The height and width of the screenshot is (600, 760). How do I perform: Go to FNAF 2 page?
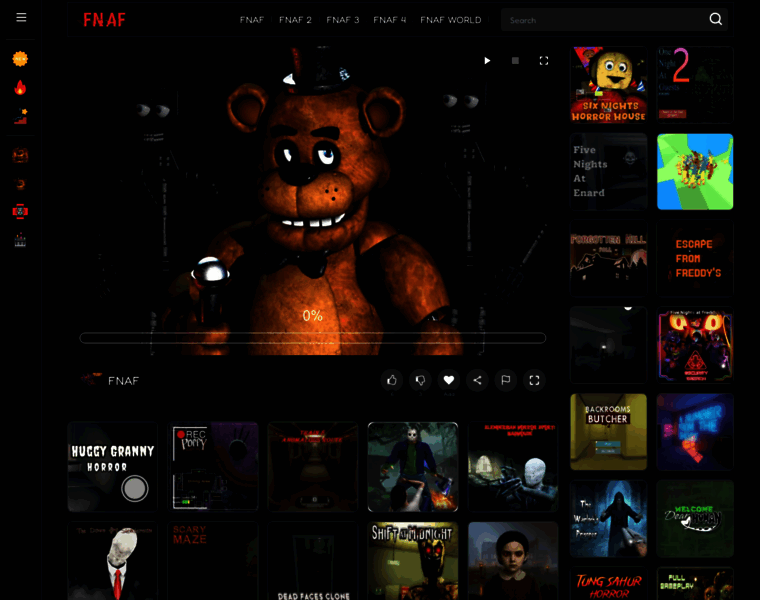coord(295,20)
